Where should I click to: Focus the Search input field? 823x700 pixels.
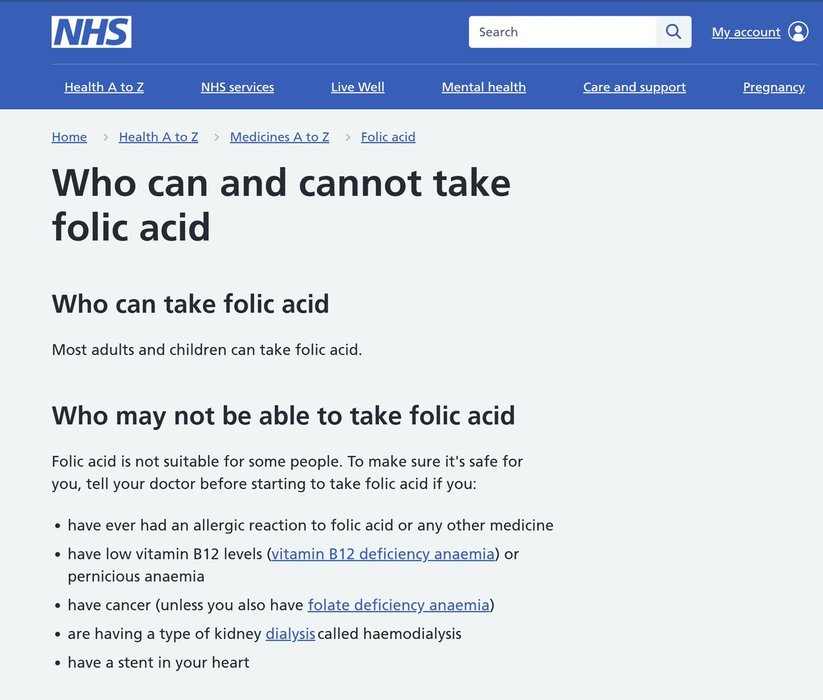tap(563, 32)
